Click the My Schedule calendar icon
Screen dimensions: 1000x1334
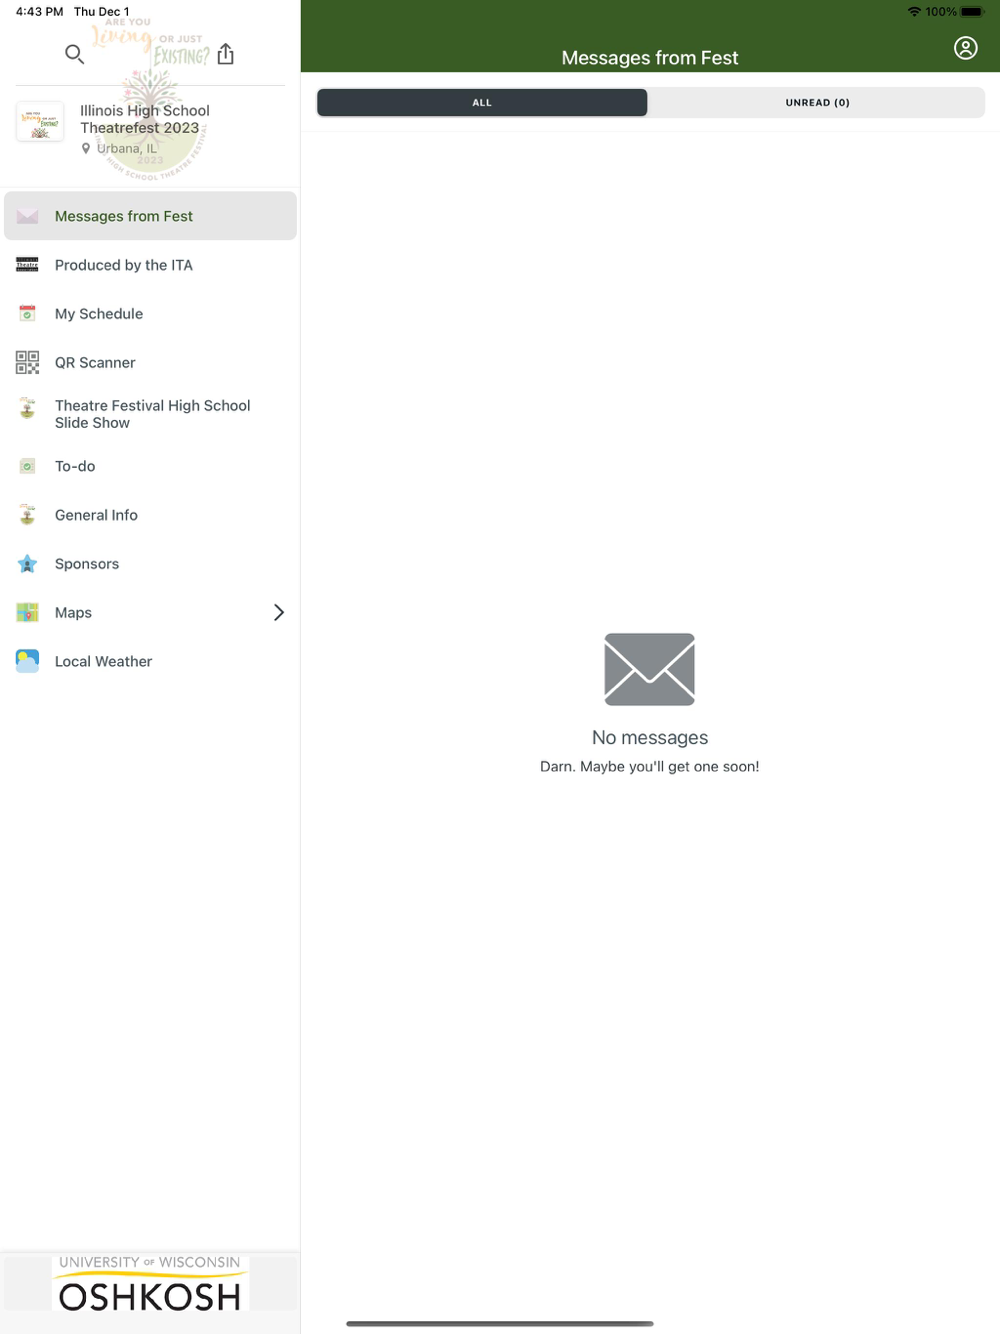click(x=27, y=314)
